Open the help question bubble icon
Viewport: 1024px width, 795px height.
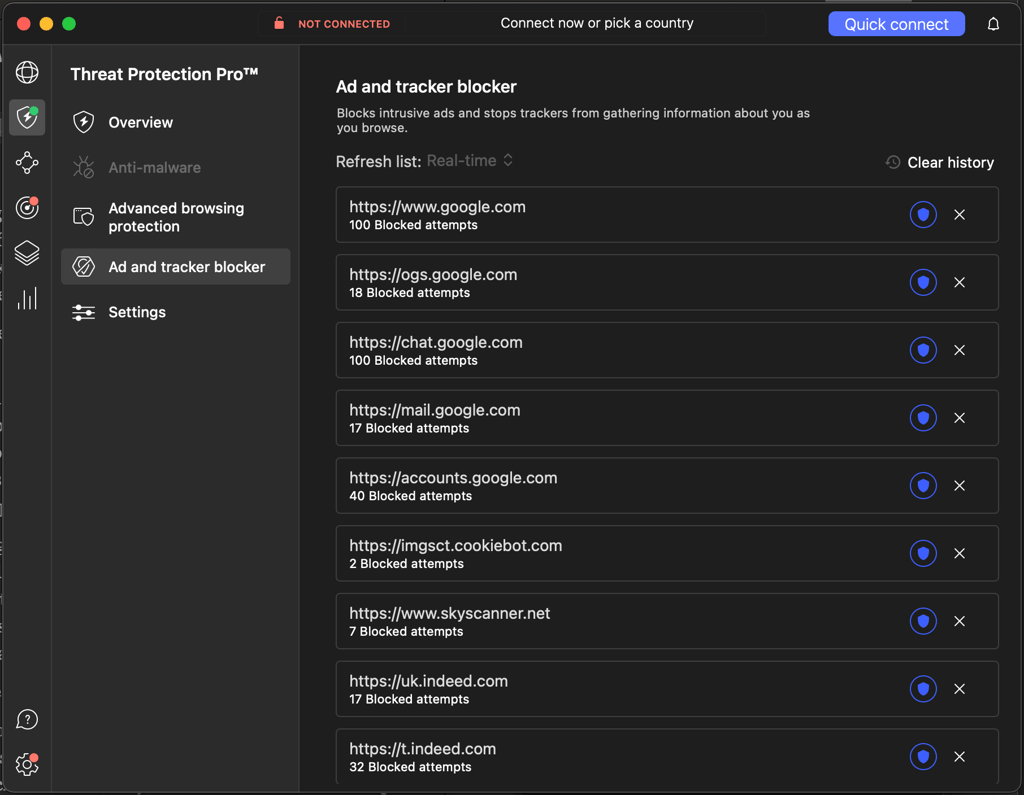tap(27, 719)
